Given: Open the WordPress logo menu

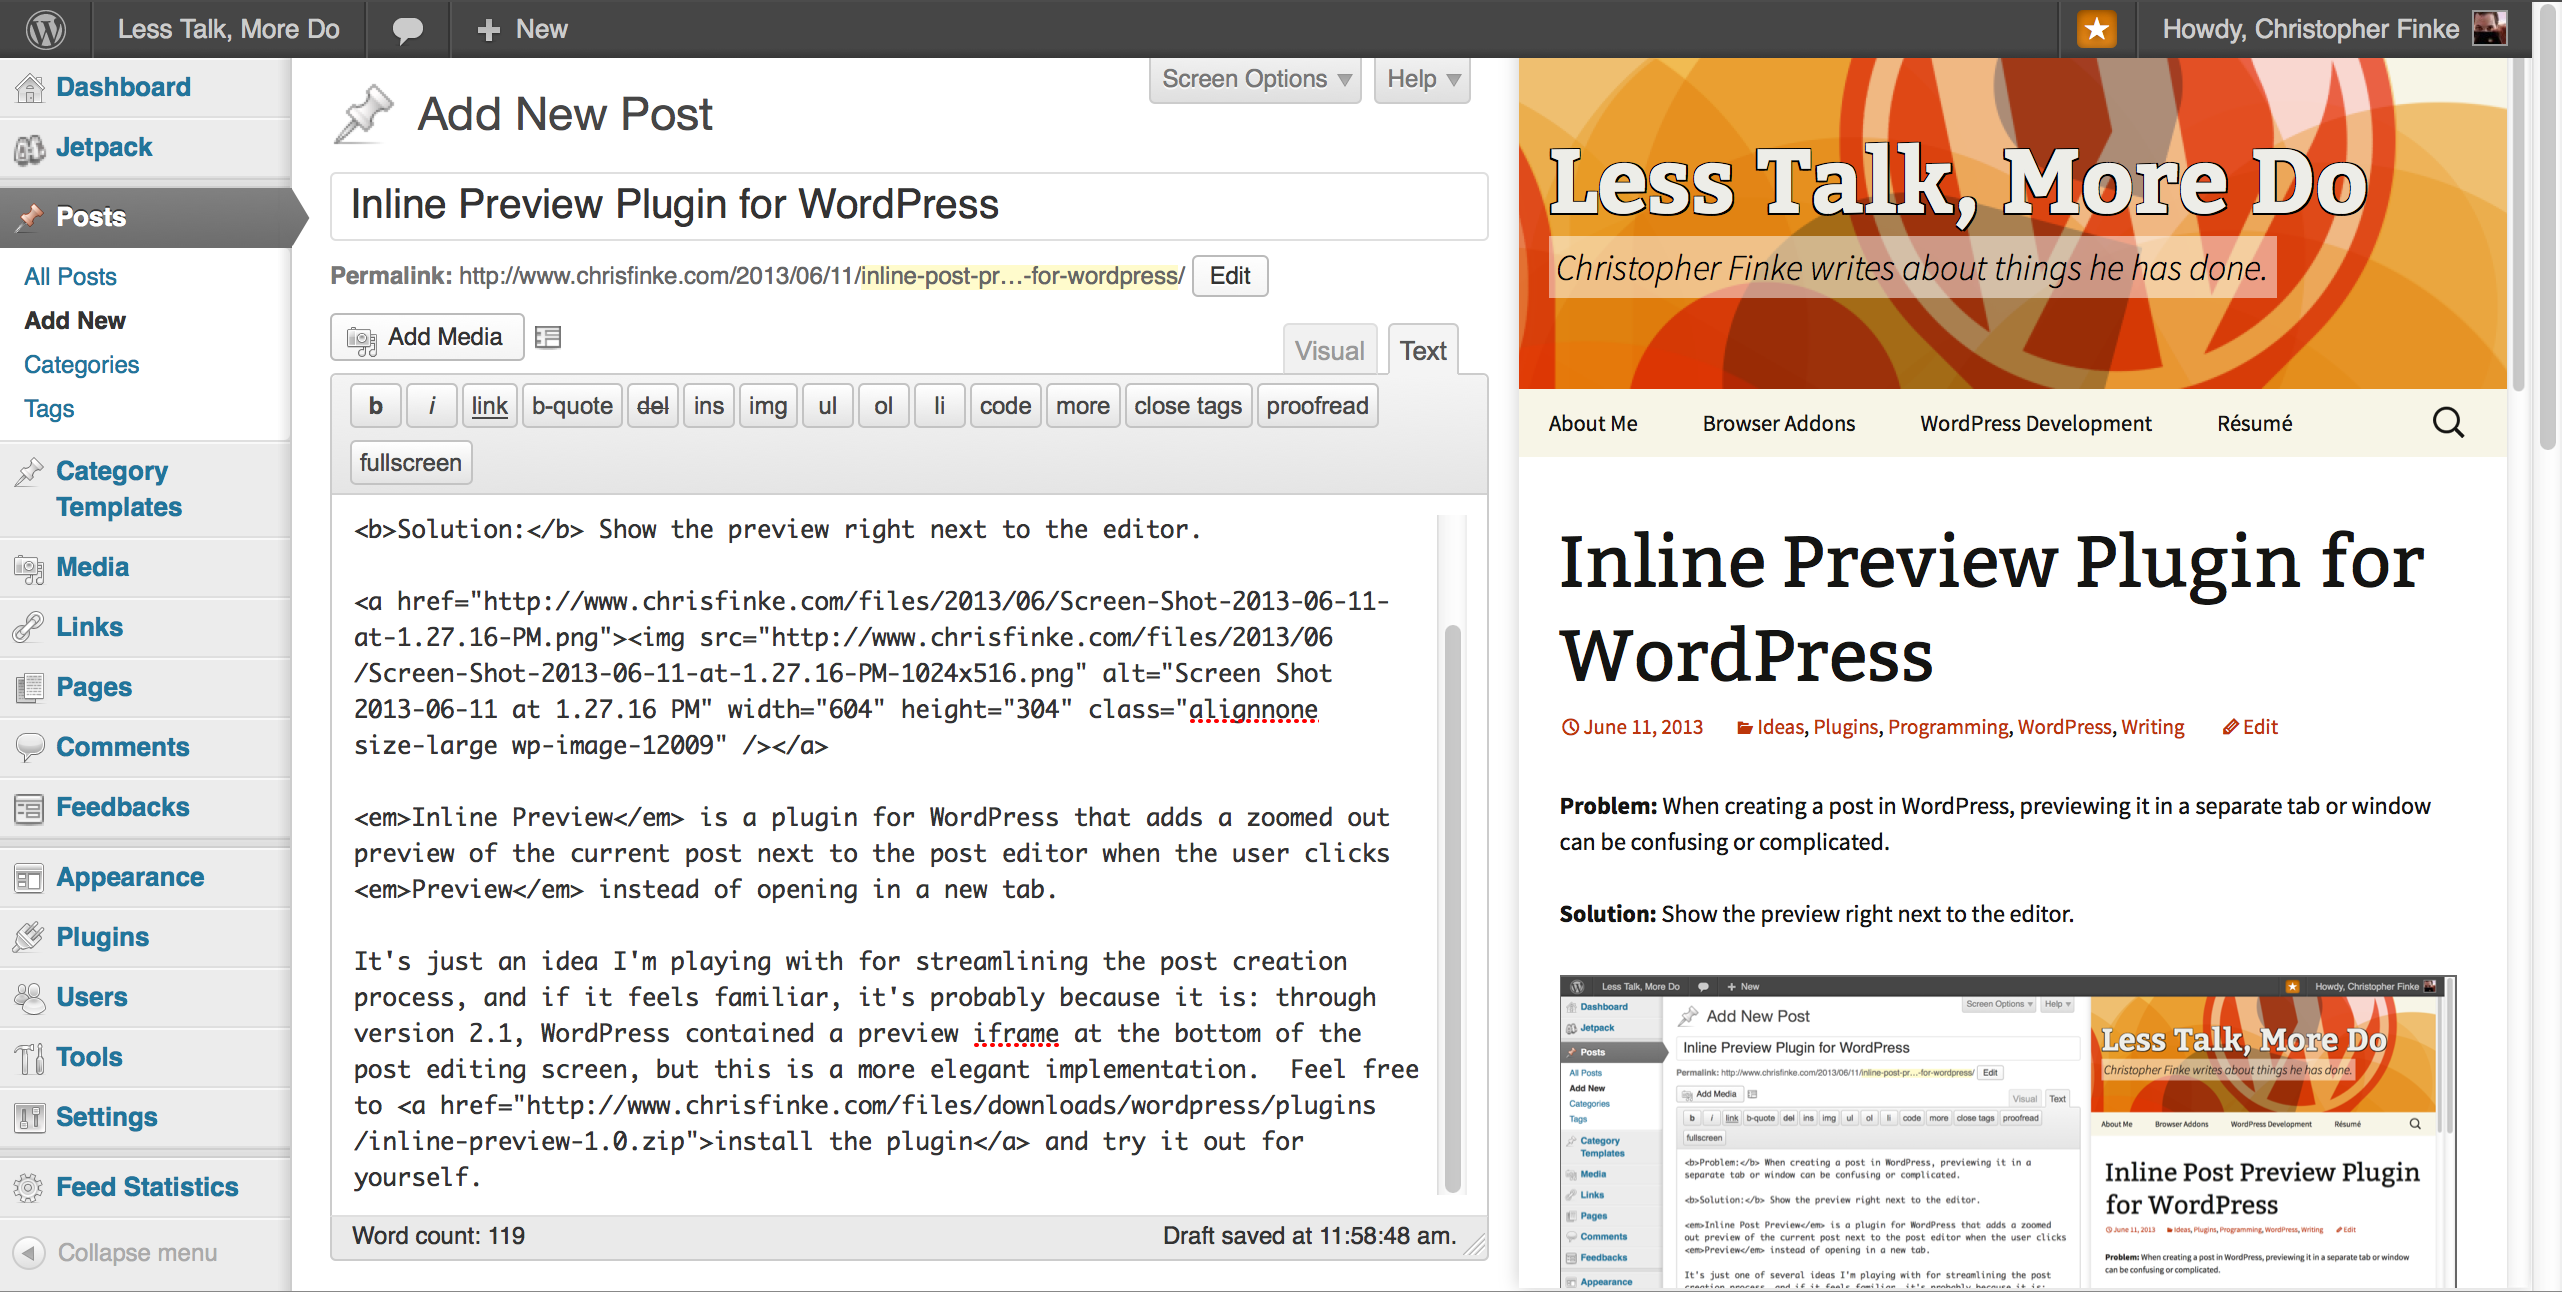Looking at the screenshot, I should (x=46, y=29).
